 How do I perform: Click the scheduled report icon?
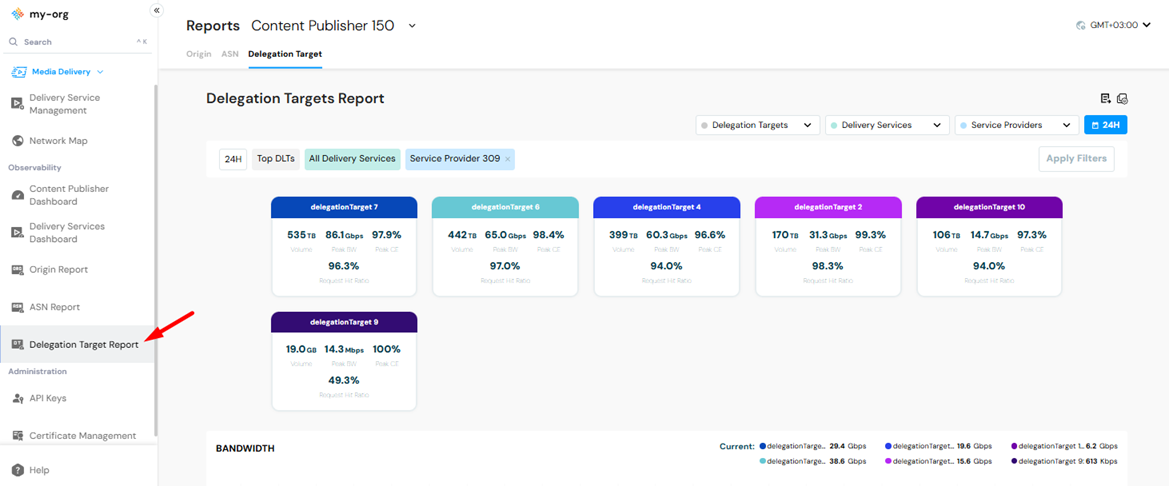[x=1122, y=98]
